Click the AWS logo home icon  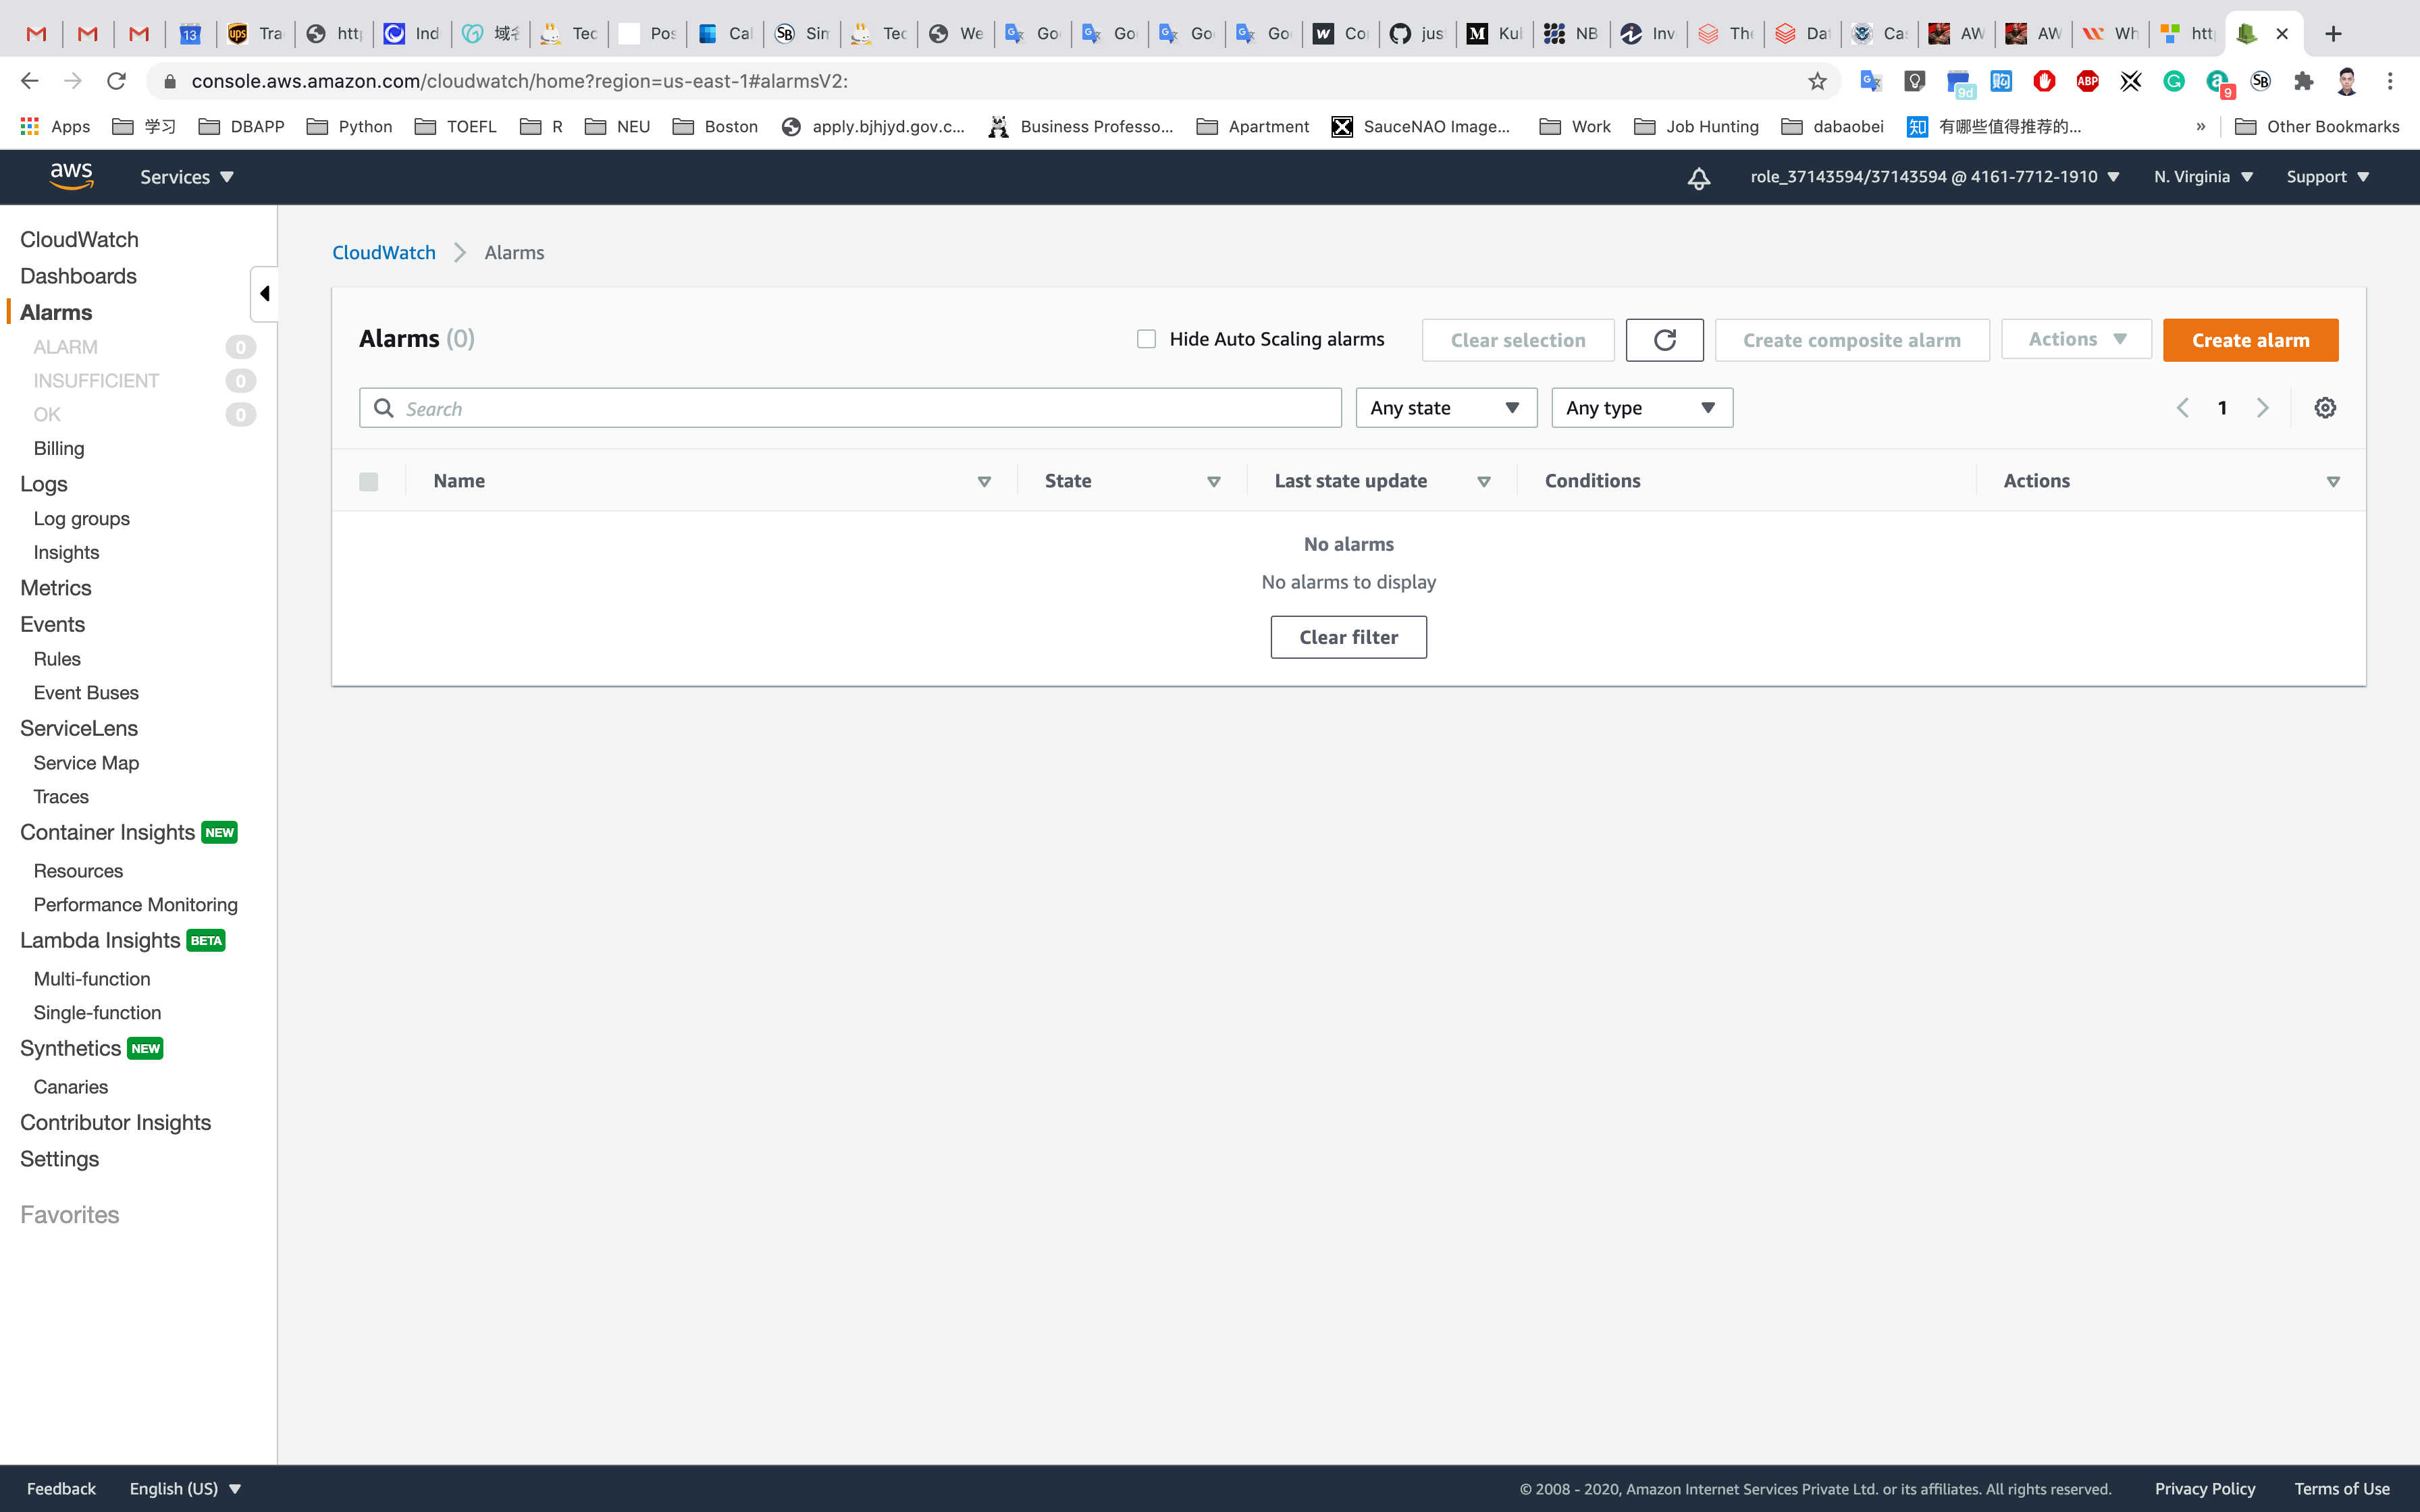(x=71, y=176)
